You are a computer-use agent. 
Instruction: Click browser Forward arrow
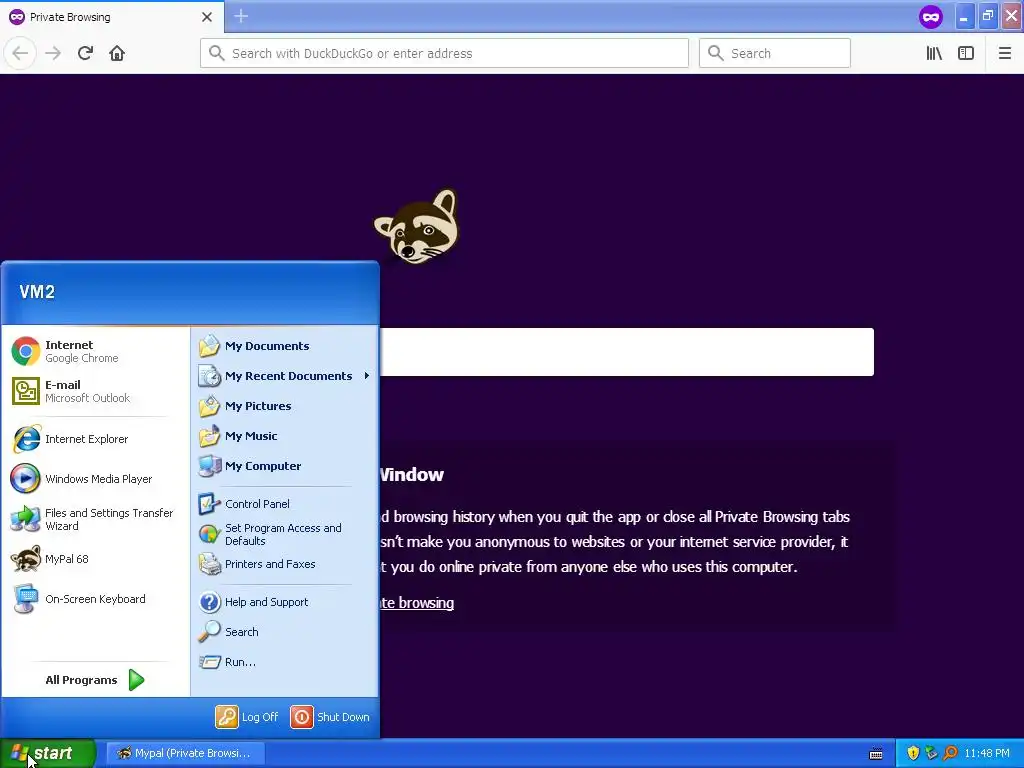(x=53, y=53)
